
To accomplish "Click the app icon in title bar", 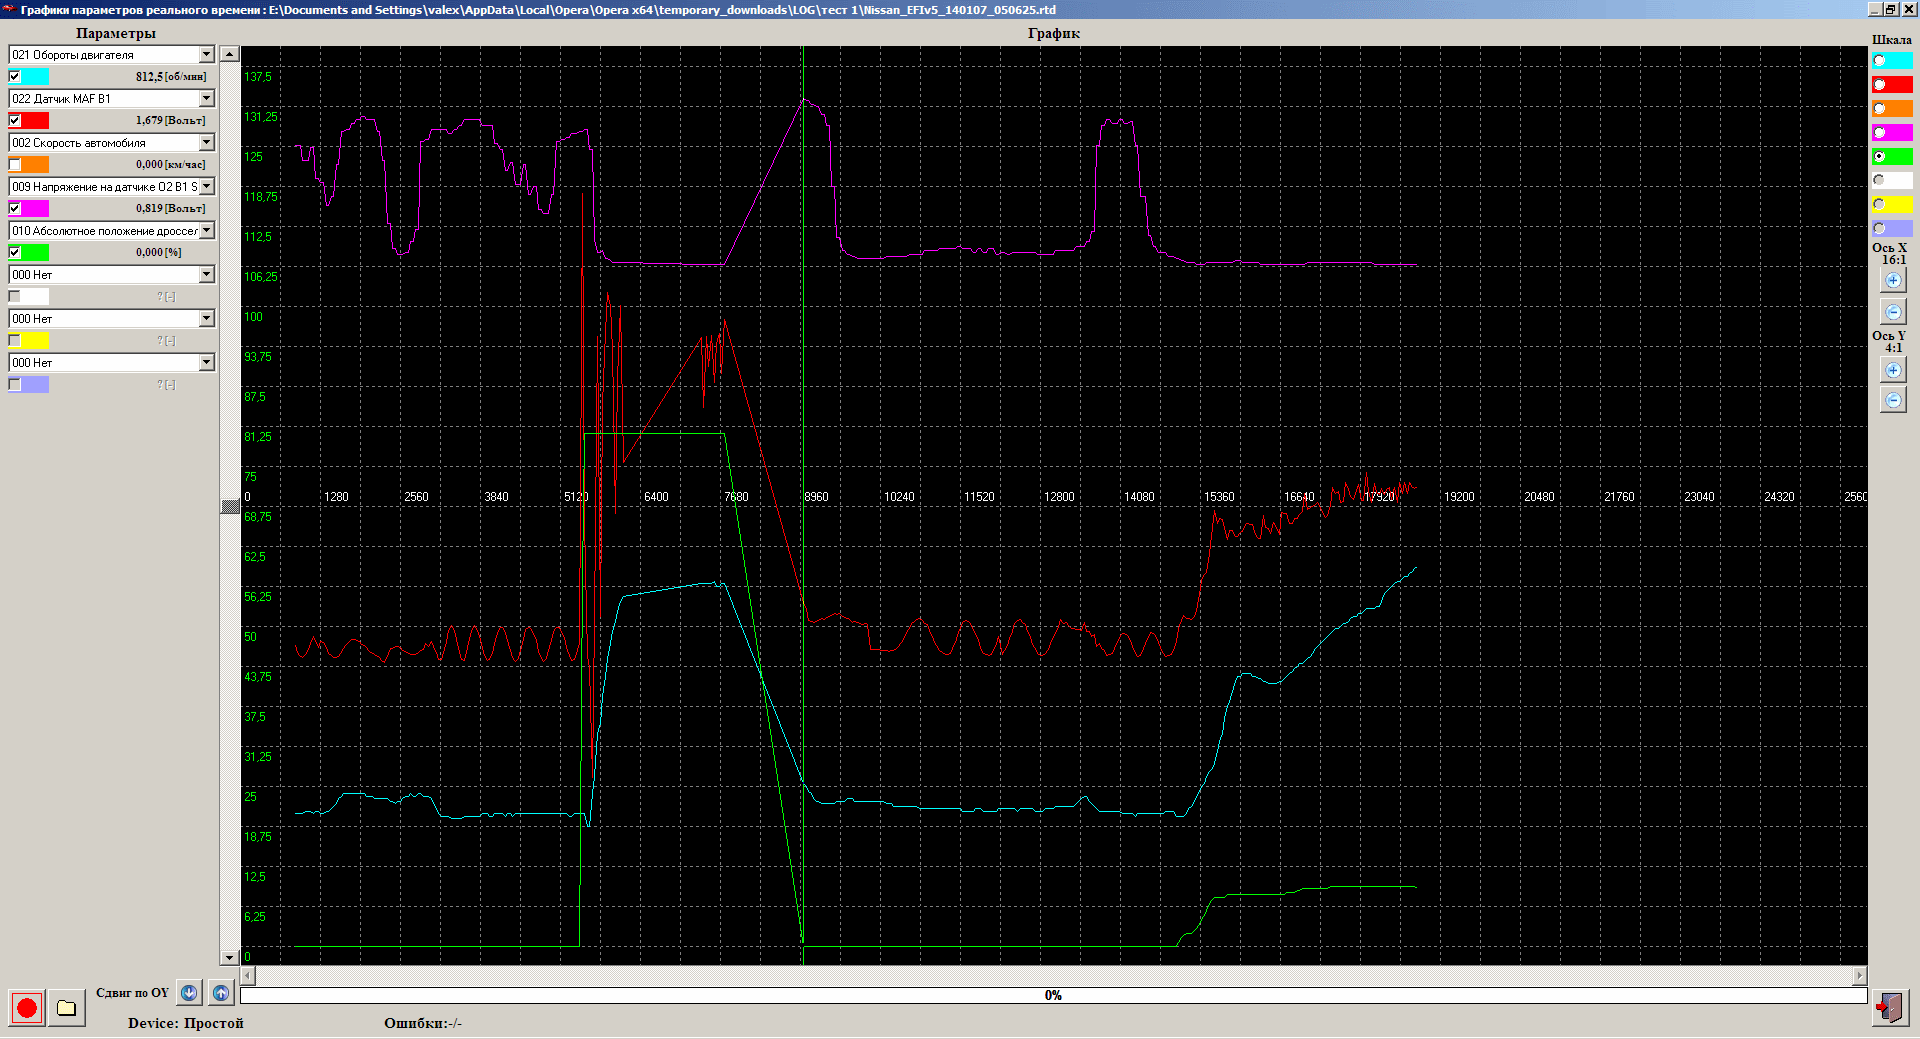I will (x=9, y=9).
